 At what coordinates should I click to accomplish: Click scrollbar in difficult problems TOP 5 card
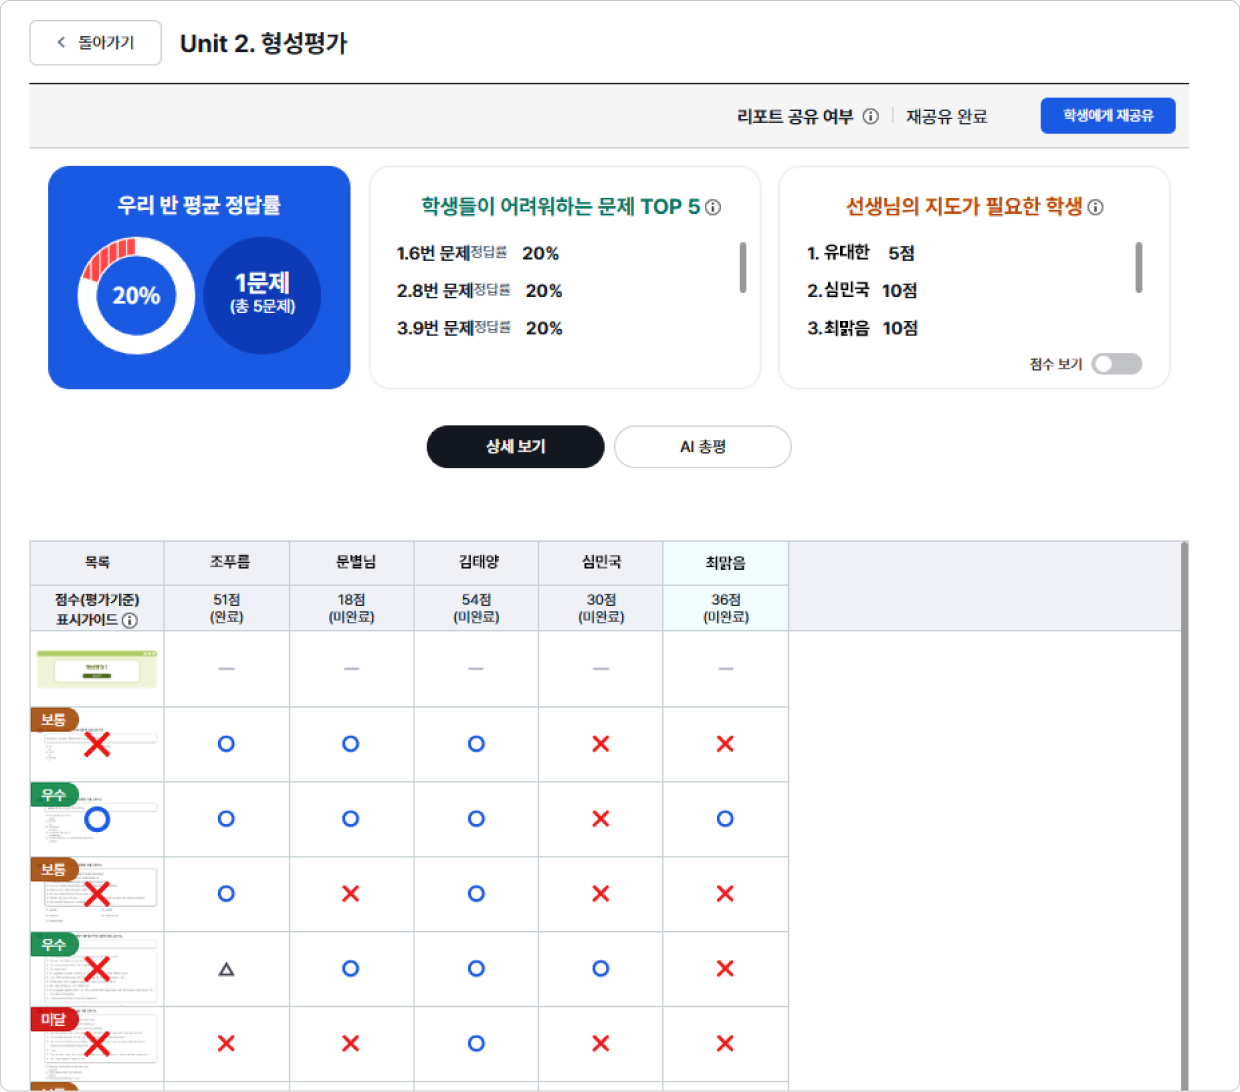tap(743, 267)
